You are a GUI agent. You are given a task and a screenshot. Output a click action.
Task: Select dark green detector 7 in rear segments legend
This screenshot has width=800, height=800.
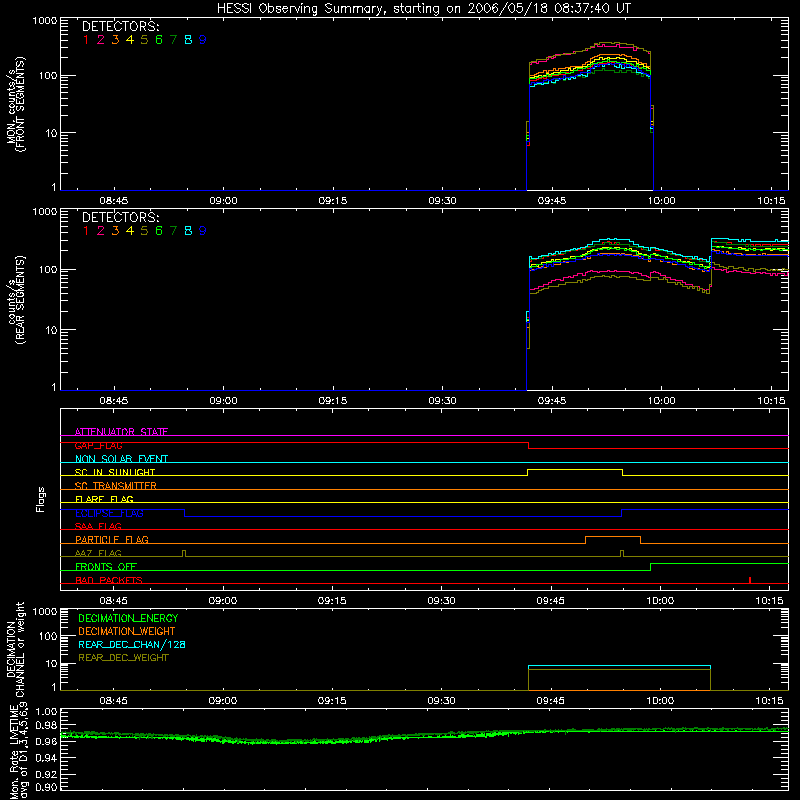tap(173, 231)
